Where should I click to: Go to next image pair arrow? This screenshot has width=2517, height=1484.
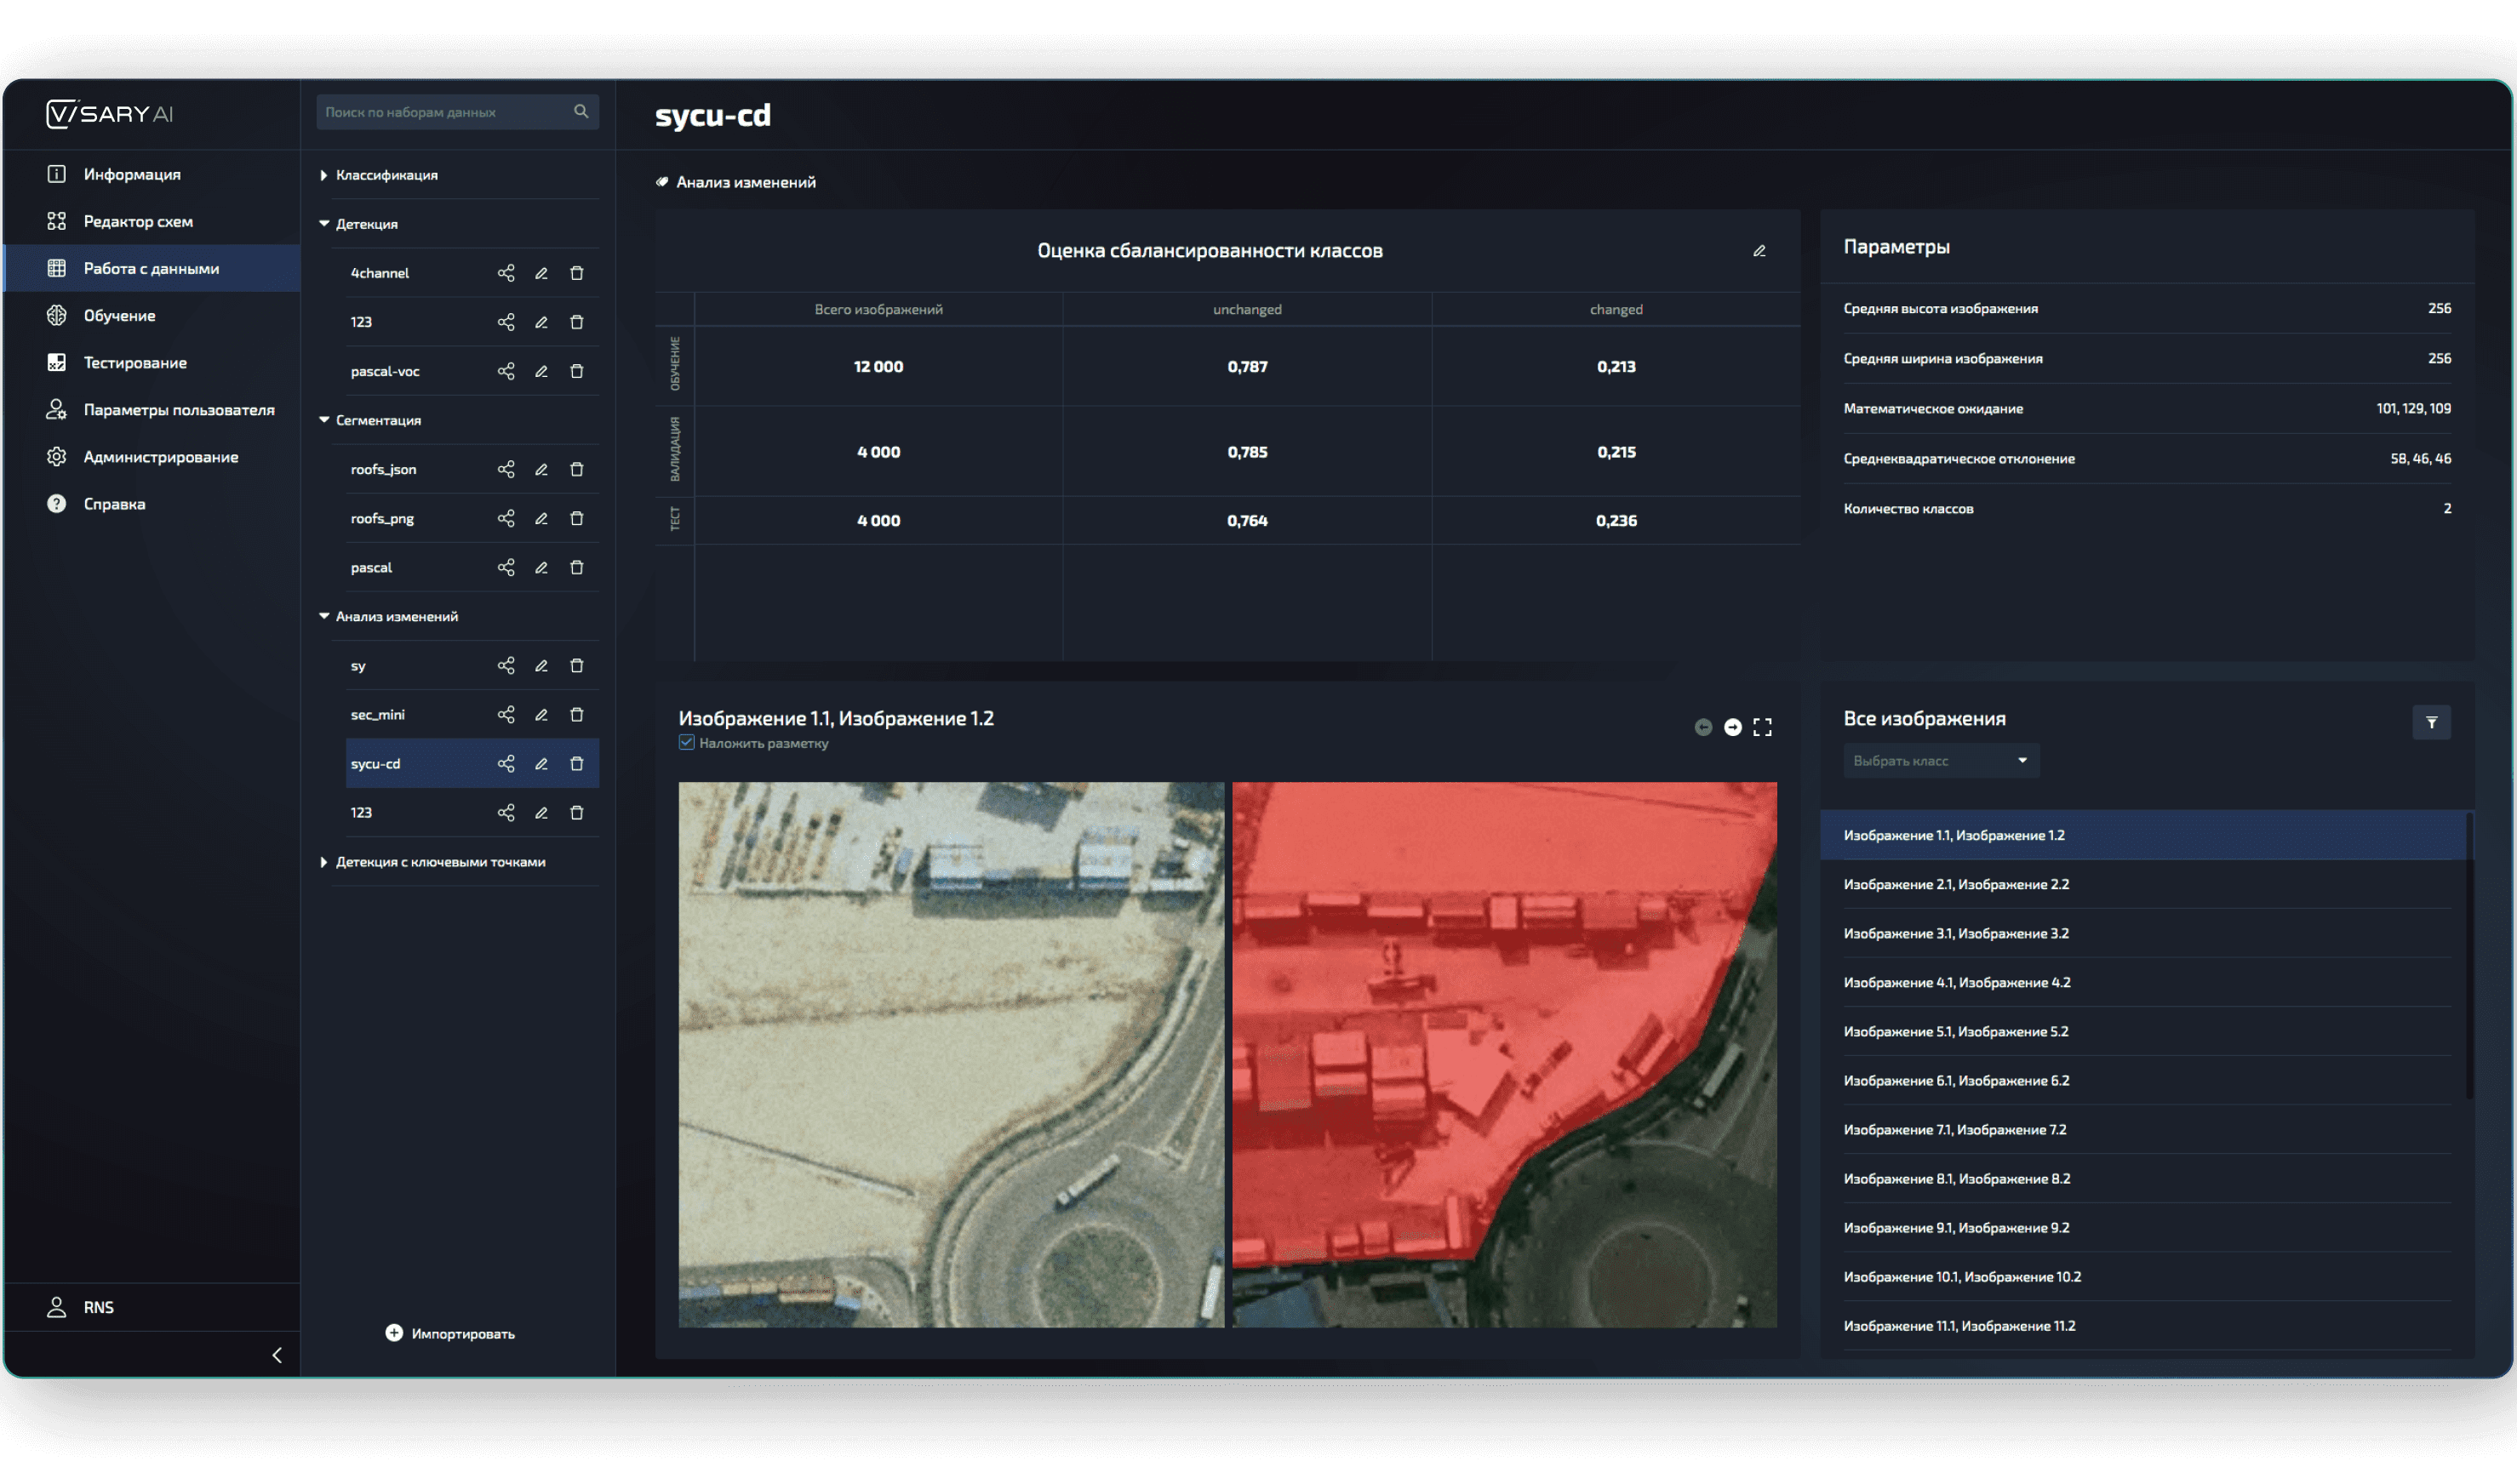(1733, 727)
